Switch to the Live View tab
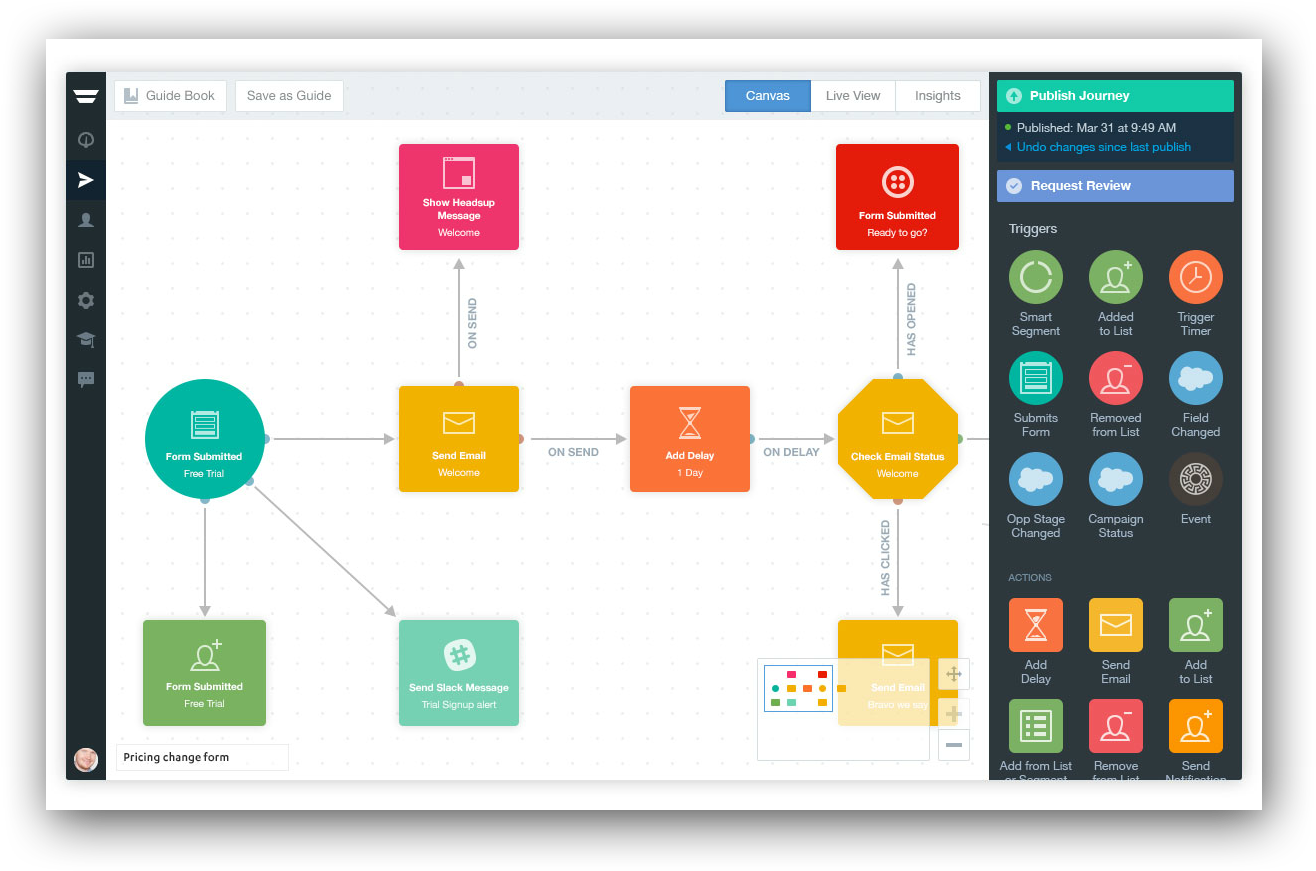 [x=853, y=96]
